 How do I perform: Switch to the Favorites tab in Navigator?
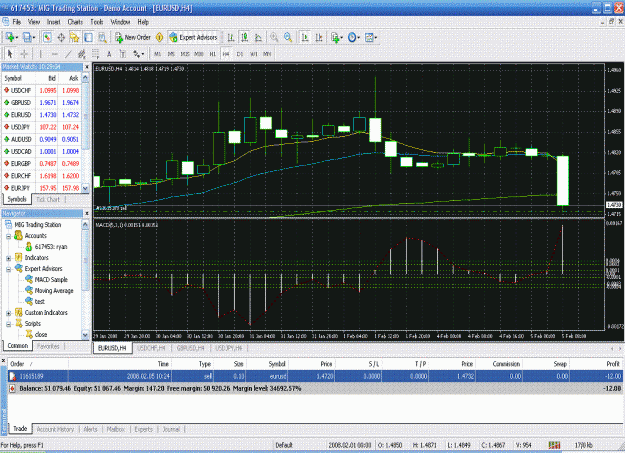coord(48,346)
